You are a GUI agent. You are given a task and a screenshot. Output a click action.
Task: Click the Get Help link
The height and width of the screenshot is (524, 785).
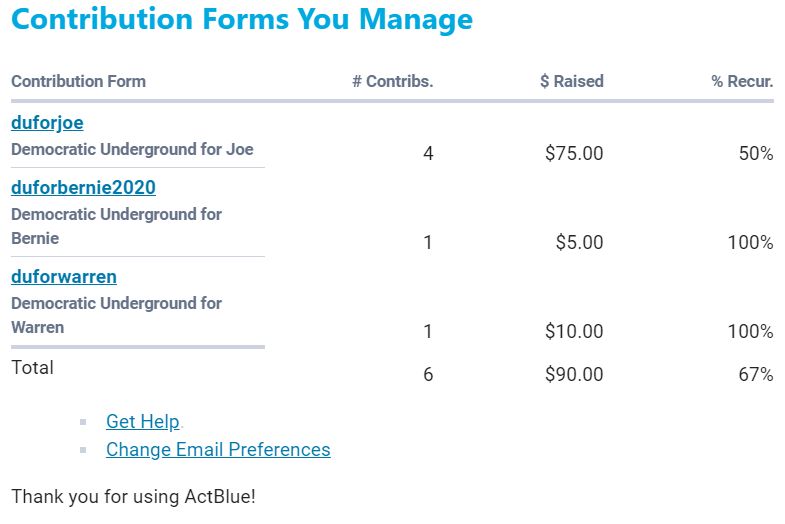click(x=142, y=422)
